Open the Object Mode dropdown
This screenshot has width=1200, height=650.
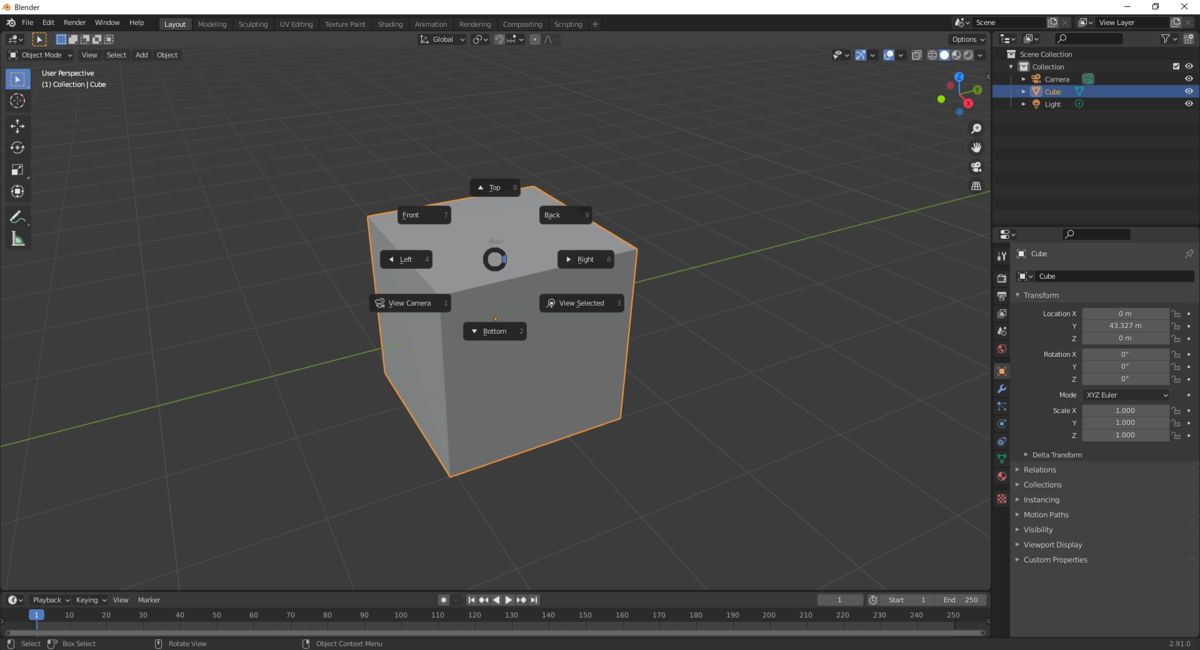coord(41,55)
